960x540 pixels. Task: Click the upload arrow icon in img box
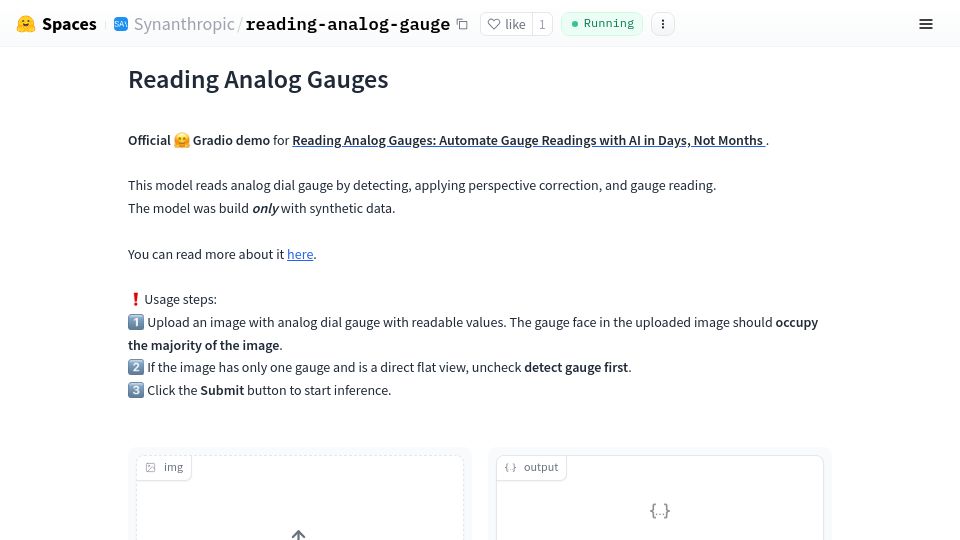(x=298, y=534)
